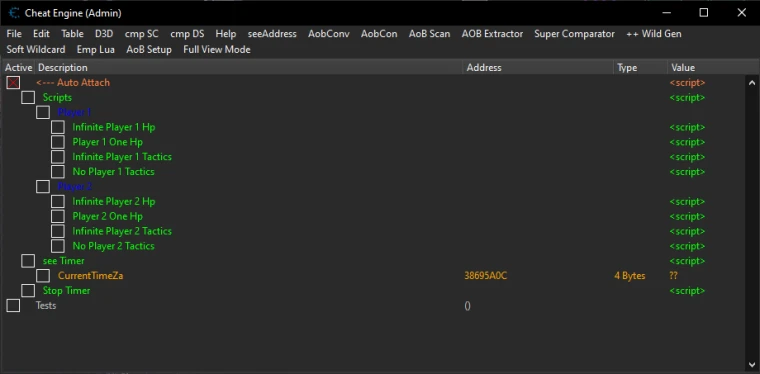Expand the Scripts group checkbox
The height and width of the screenshot is (374, 760).
coord(28,97)
